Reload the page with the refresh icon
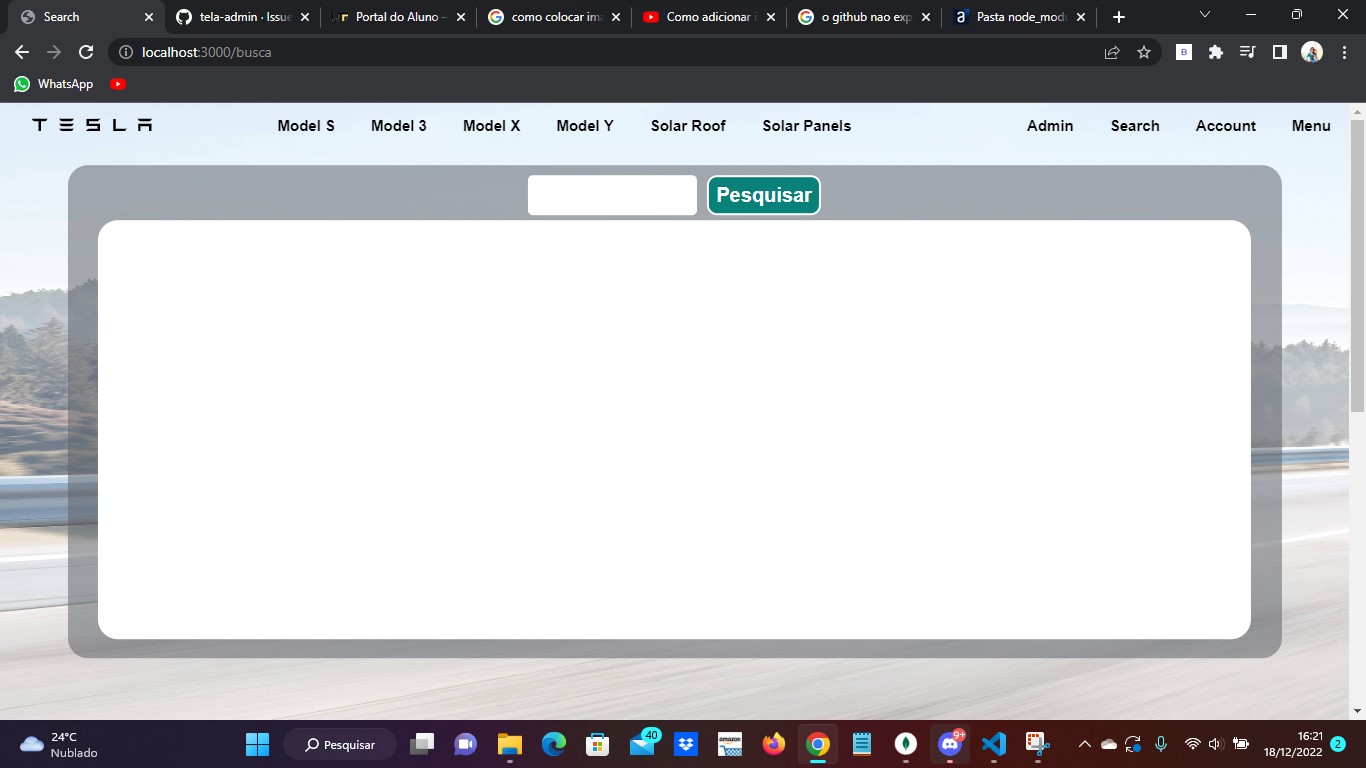The height and width of the screenshot is (768, 1366). (86, 52)
